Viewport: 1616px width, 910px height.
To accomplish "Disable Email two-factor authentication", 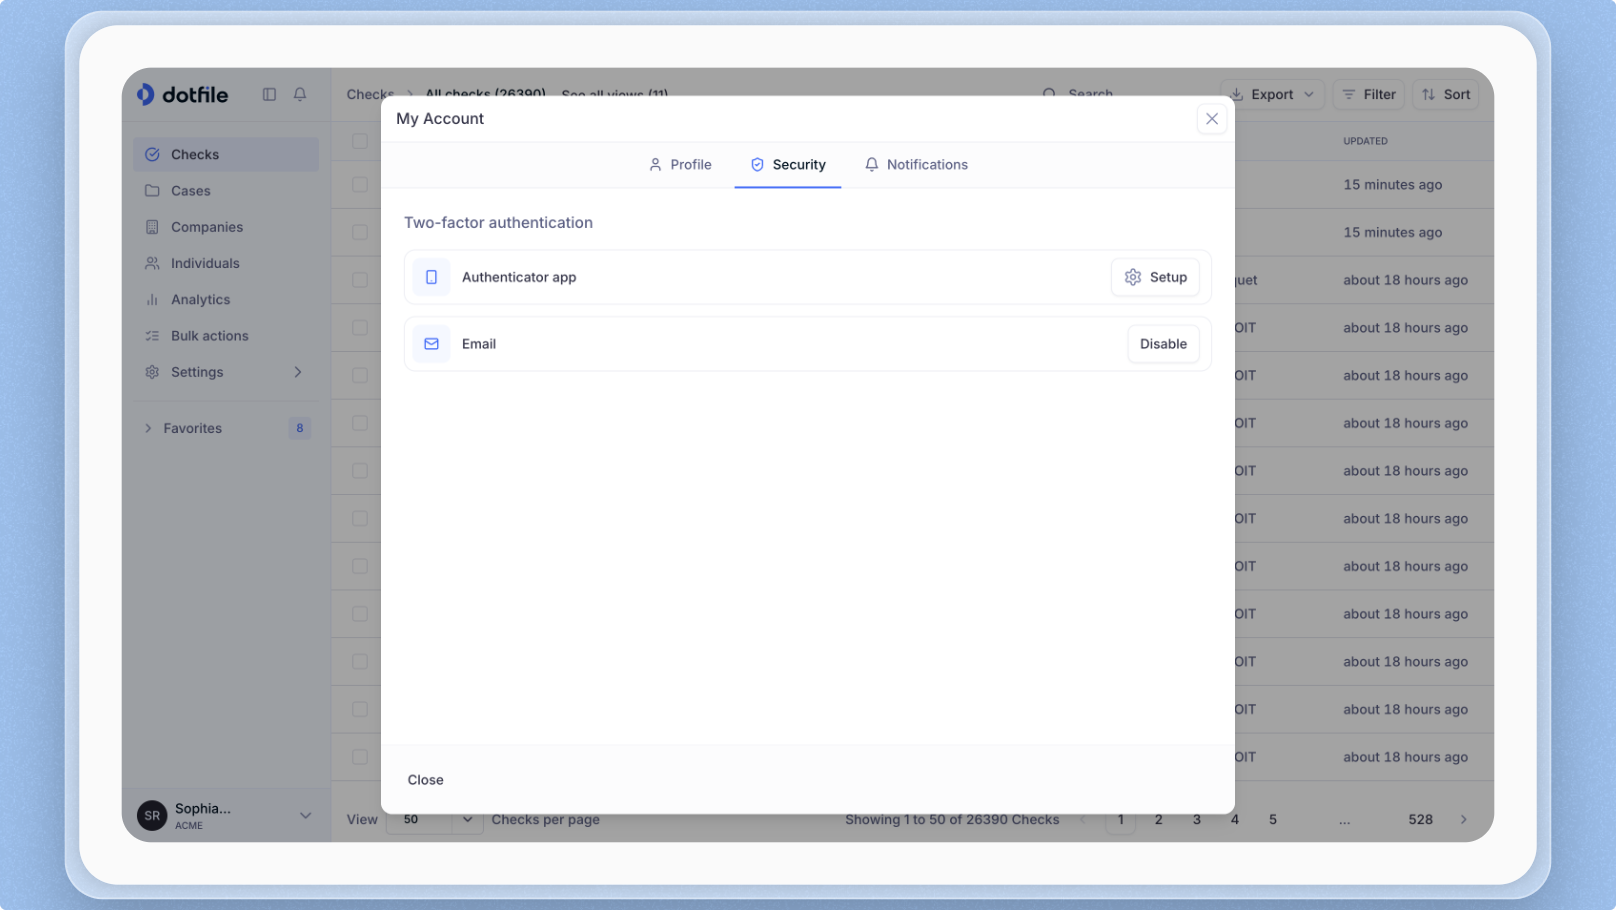I will pyautogui.click(x=1164, y=344).
